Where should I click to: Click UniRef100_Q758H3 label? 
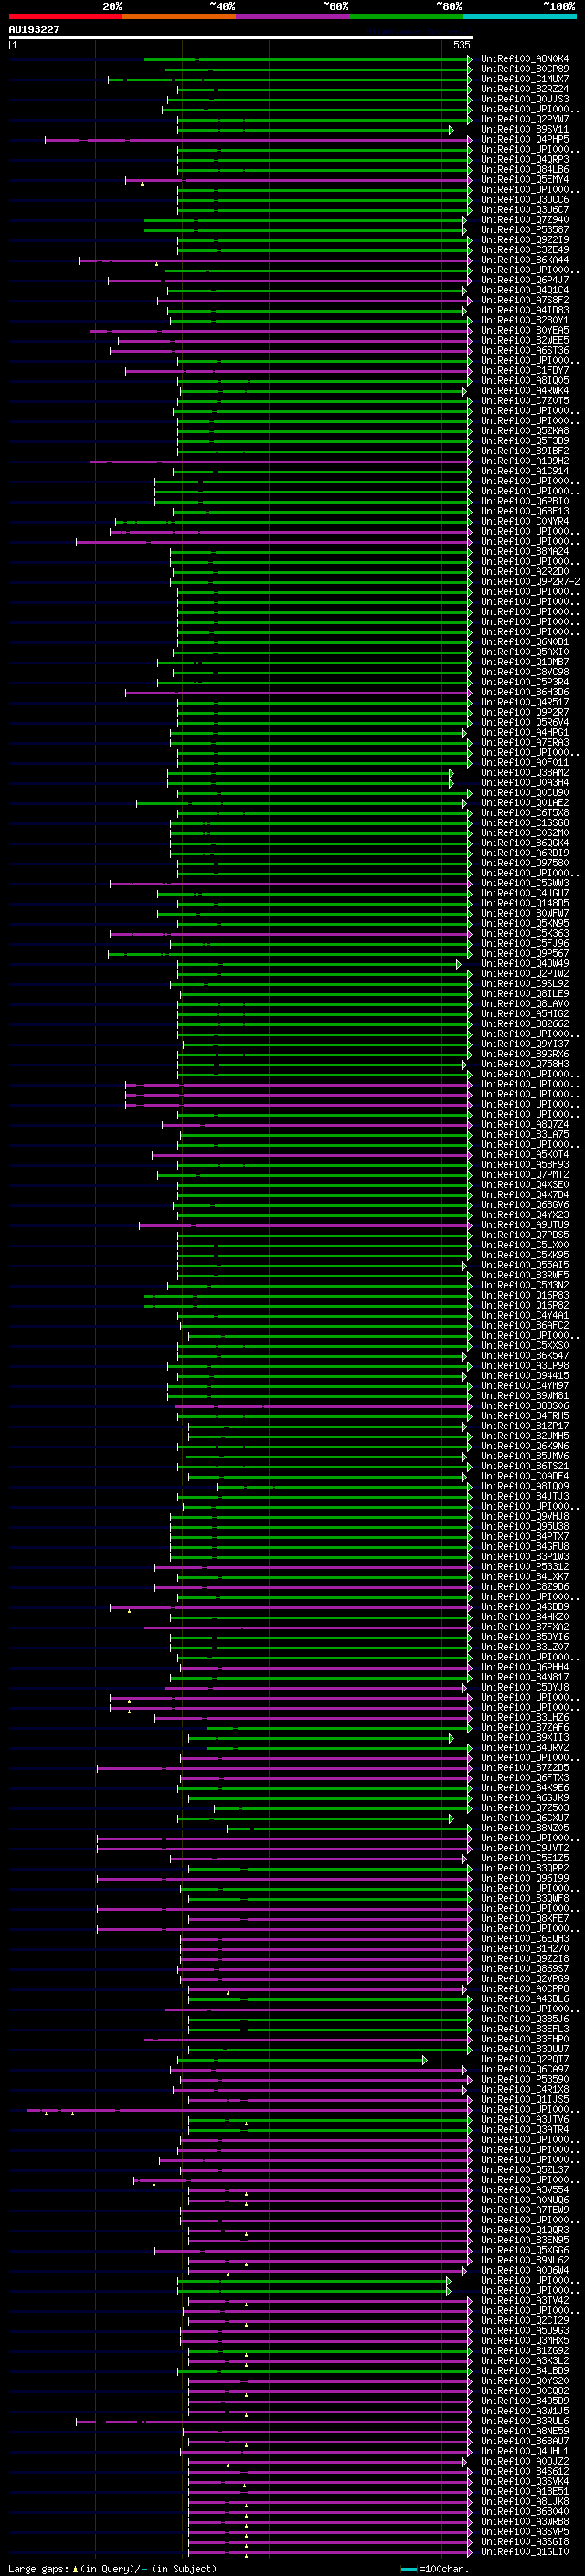point(524,1064)
